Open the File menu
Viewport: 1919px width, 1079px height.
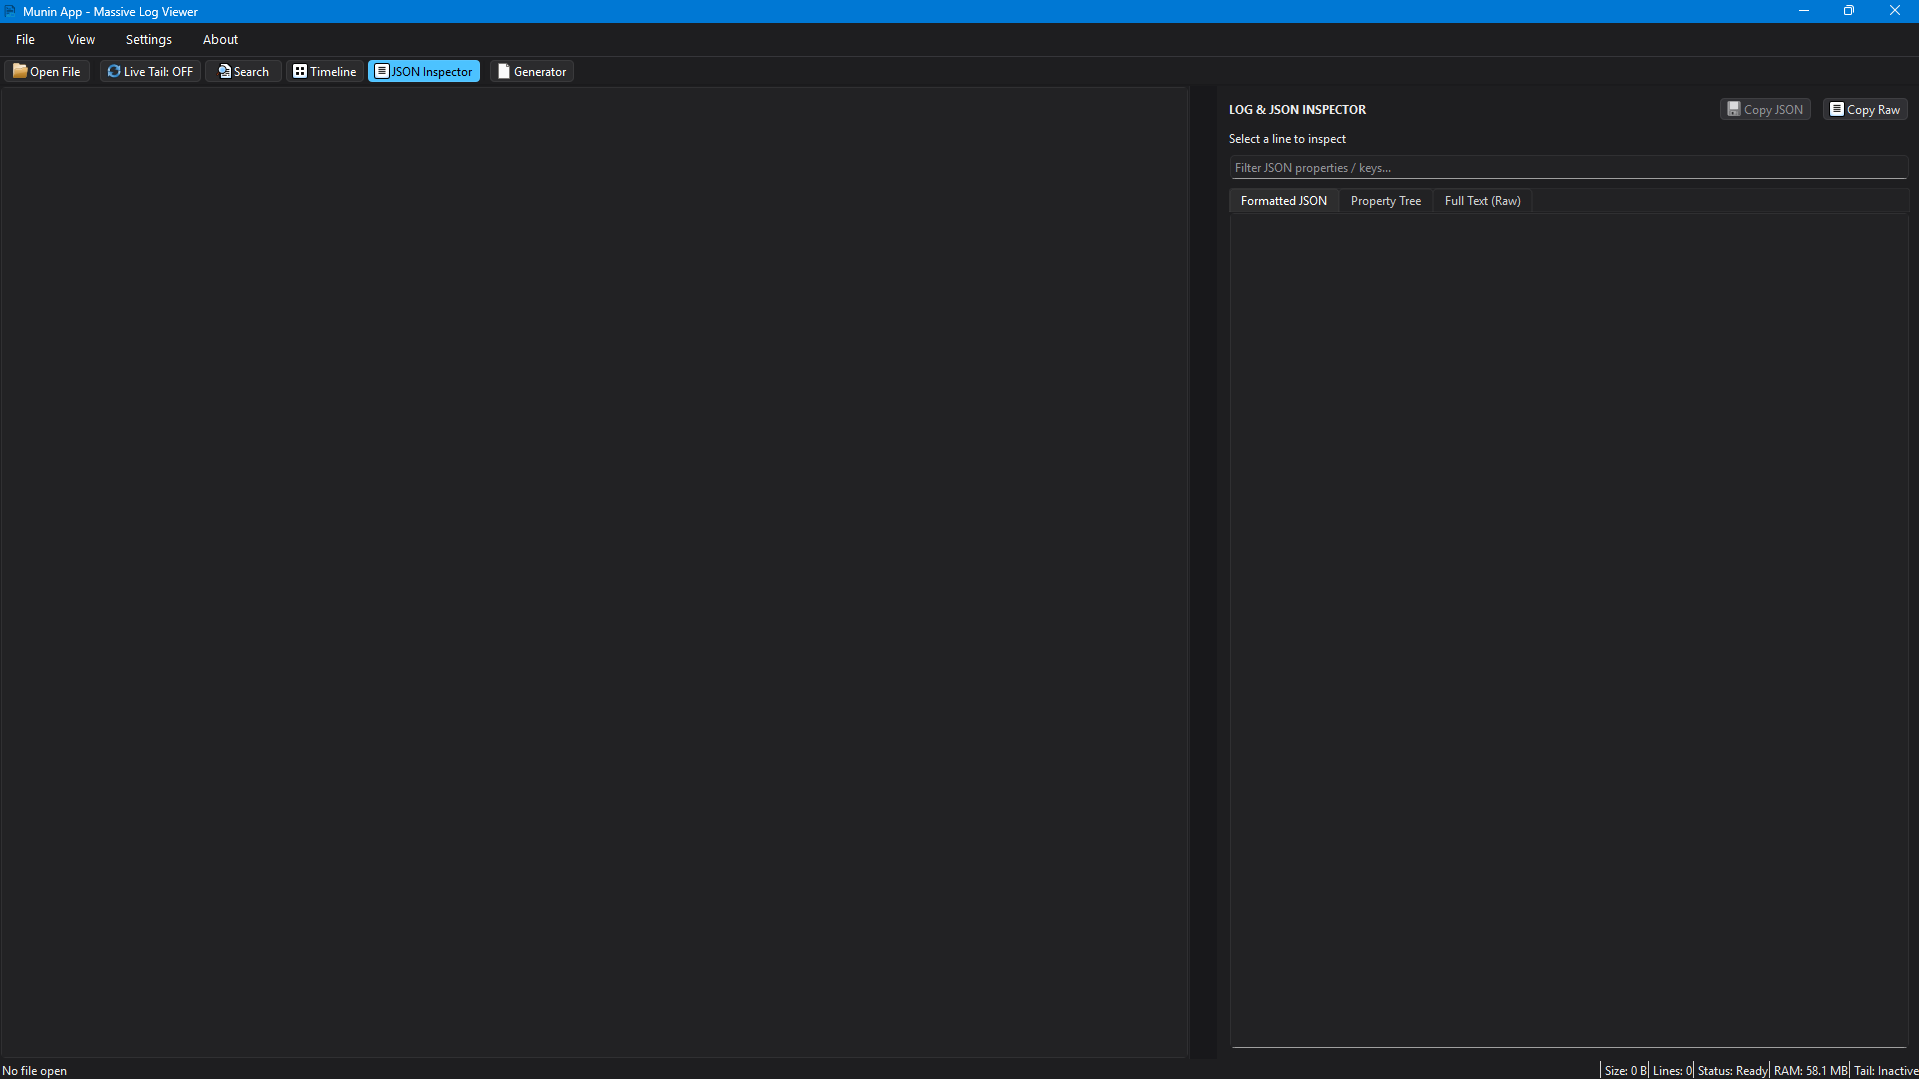25,39
